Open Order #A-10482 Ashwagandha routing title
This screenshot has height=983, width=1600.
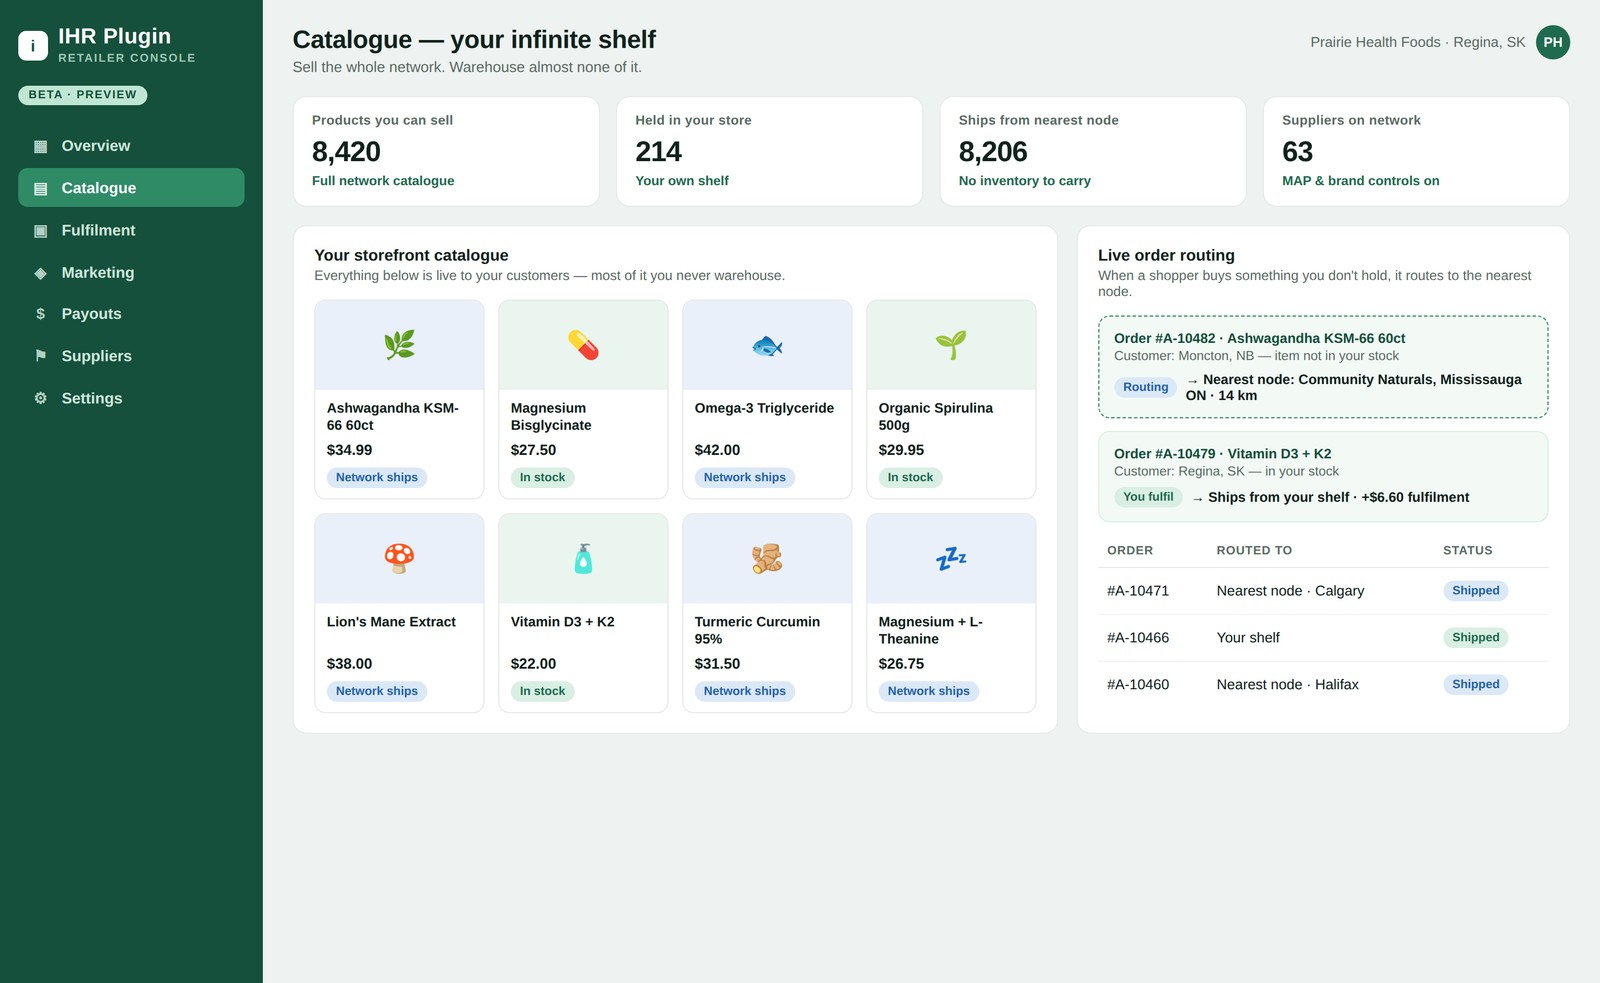[x=1260, y=339]
